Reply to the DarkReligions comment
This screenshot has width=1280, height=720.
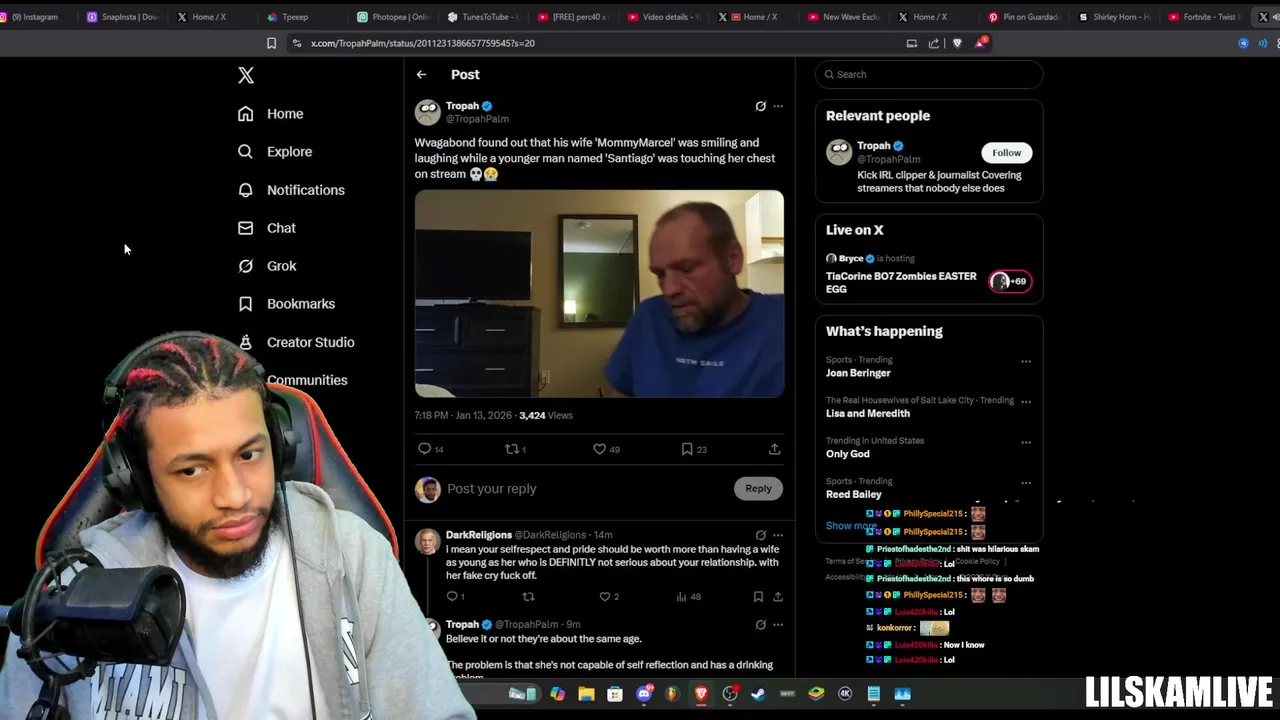[451, 597]
